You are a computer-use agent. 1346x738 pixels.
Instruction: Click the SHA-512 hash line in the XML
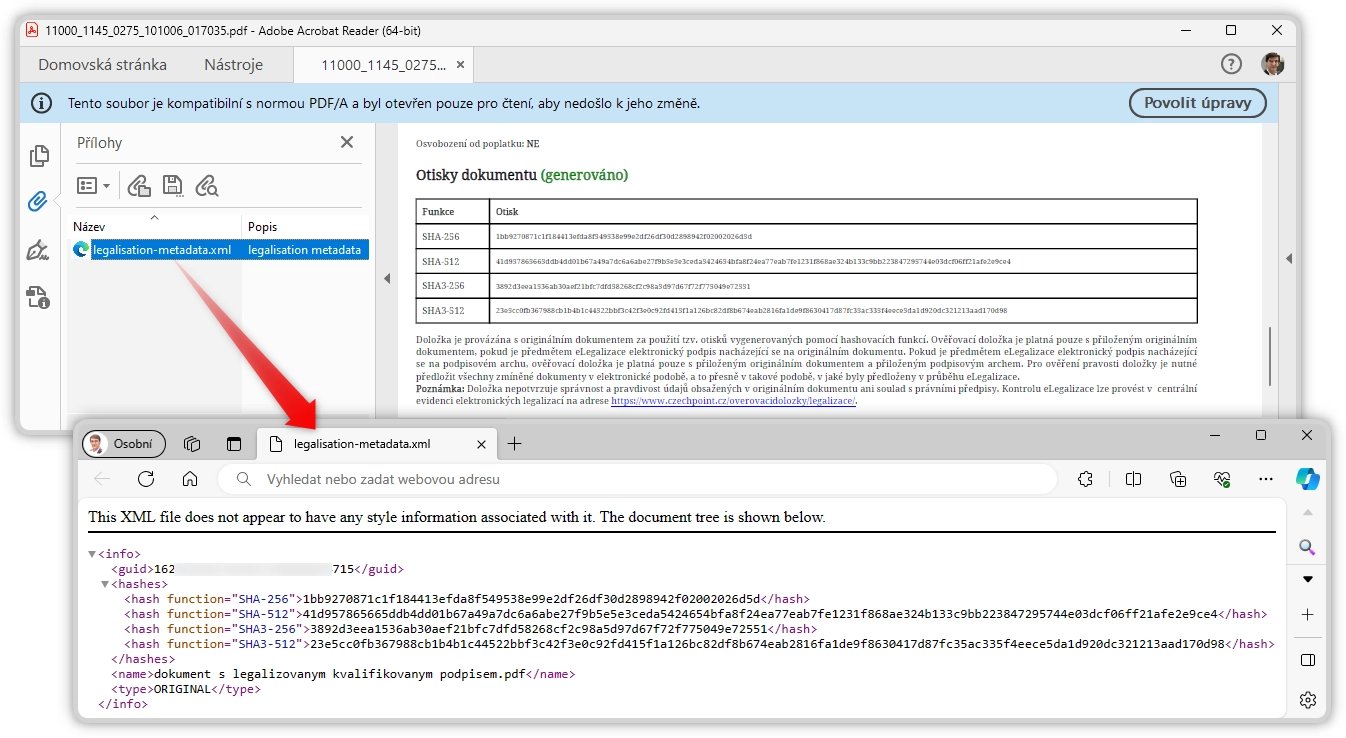pyautogui.click(x=695, y=614)
